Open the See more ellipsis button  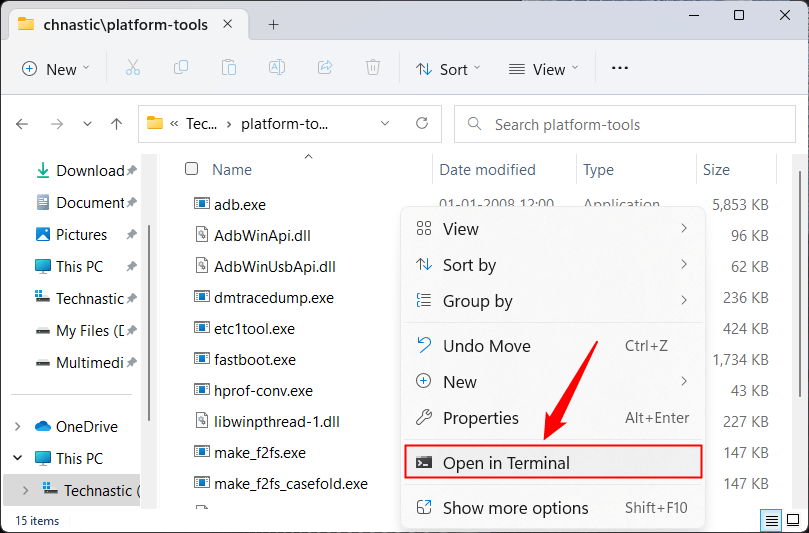[x=619, y=68]
